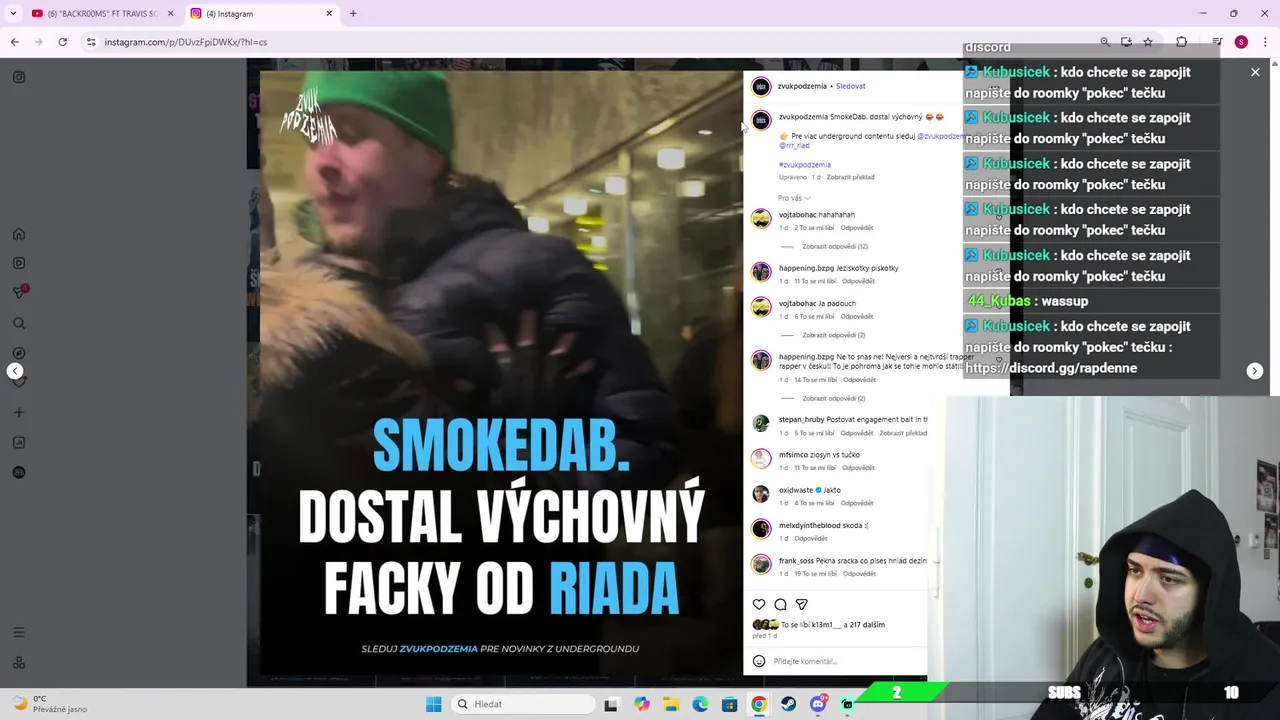
Task: Reply to oxidwaste Jakto comment
Action: (x=857, y=503)
